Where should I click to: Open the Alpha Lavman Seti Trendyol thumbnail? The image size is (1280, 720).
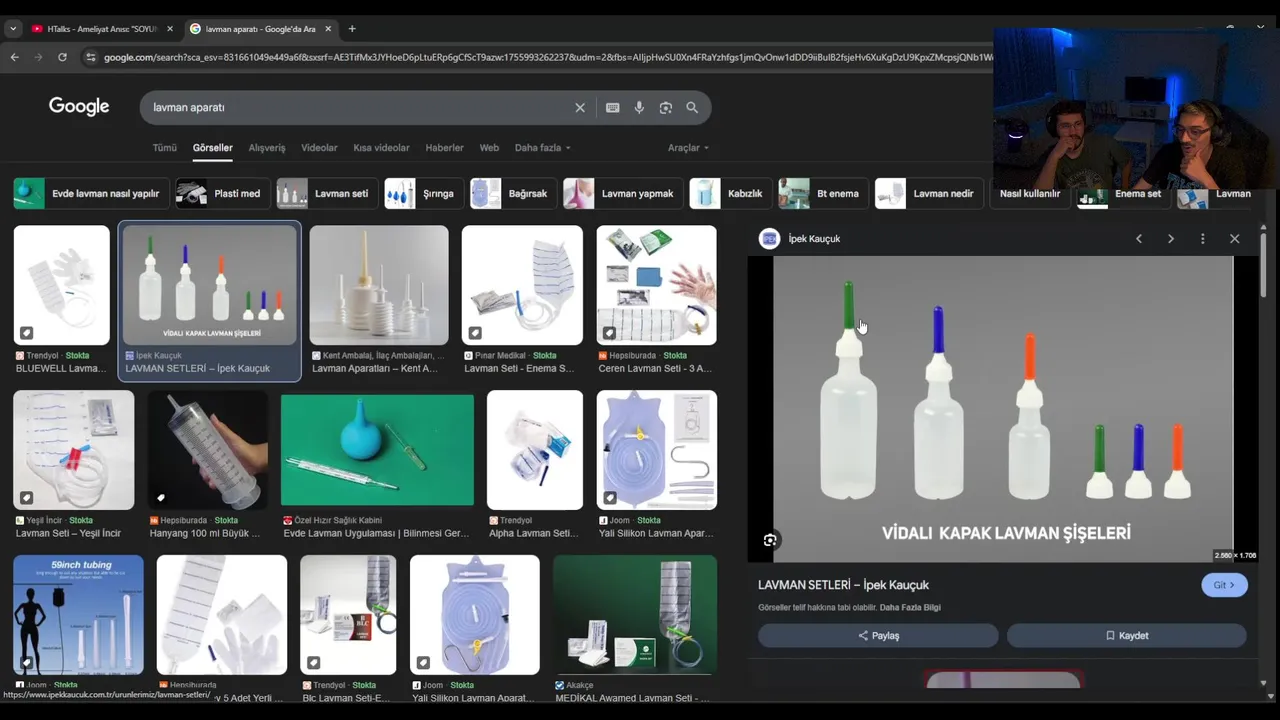(535, 450)
